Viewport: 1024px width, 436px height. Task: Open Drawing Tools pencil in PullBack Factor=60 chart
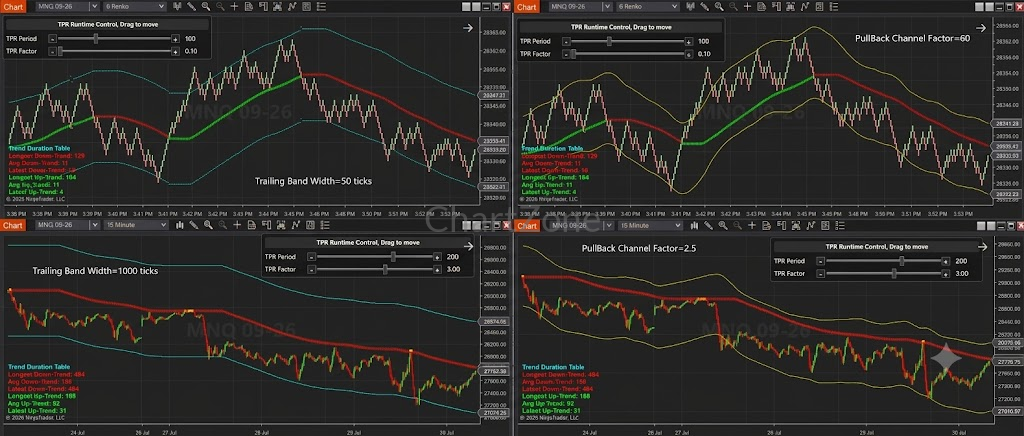click(x=705, y=7)
